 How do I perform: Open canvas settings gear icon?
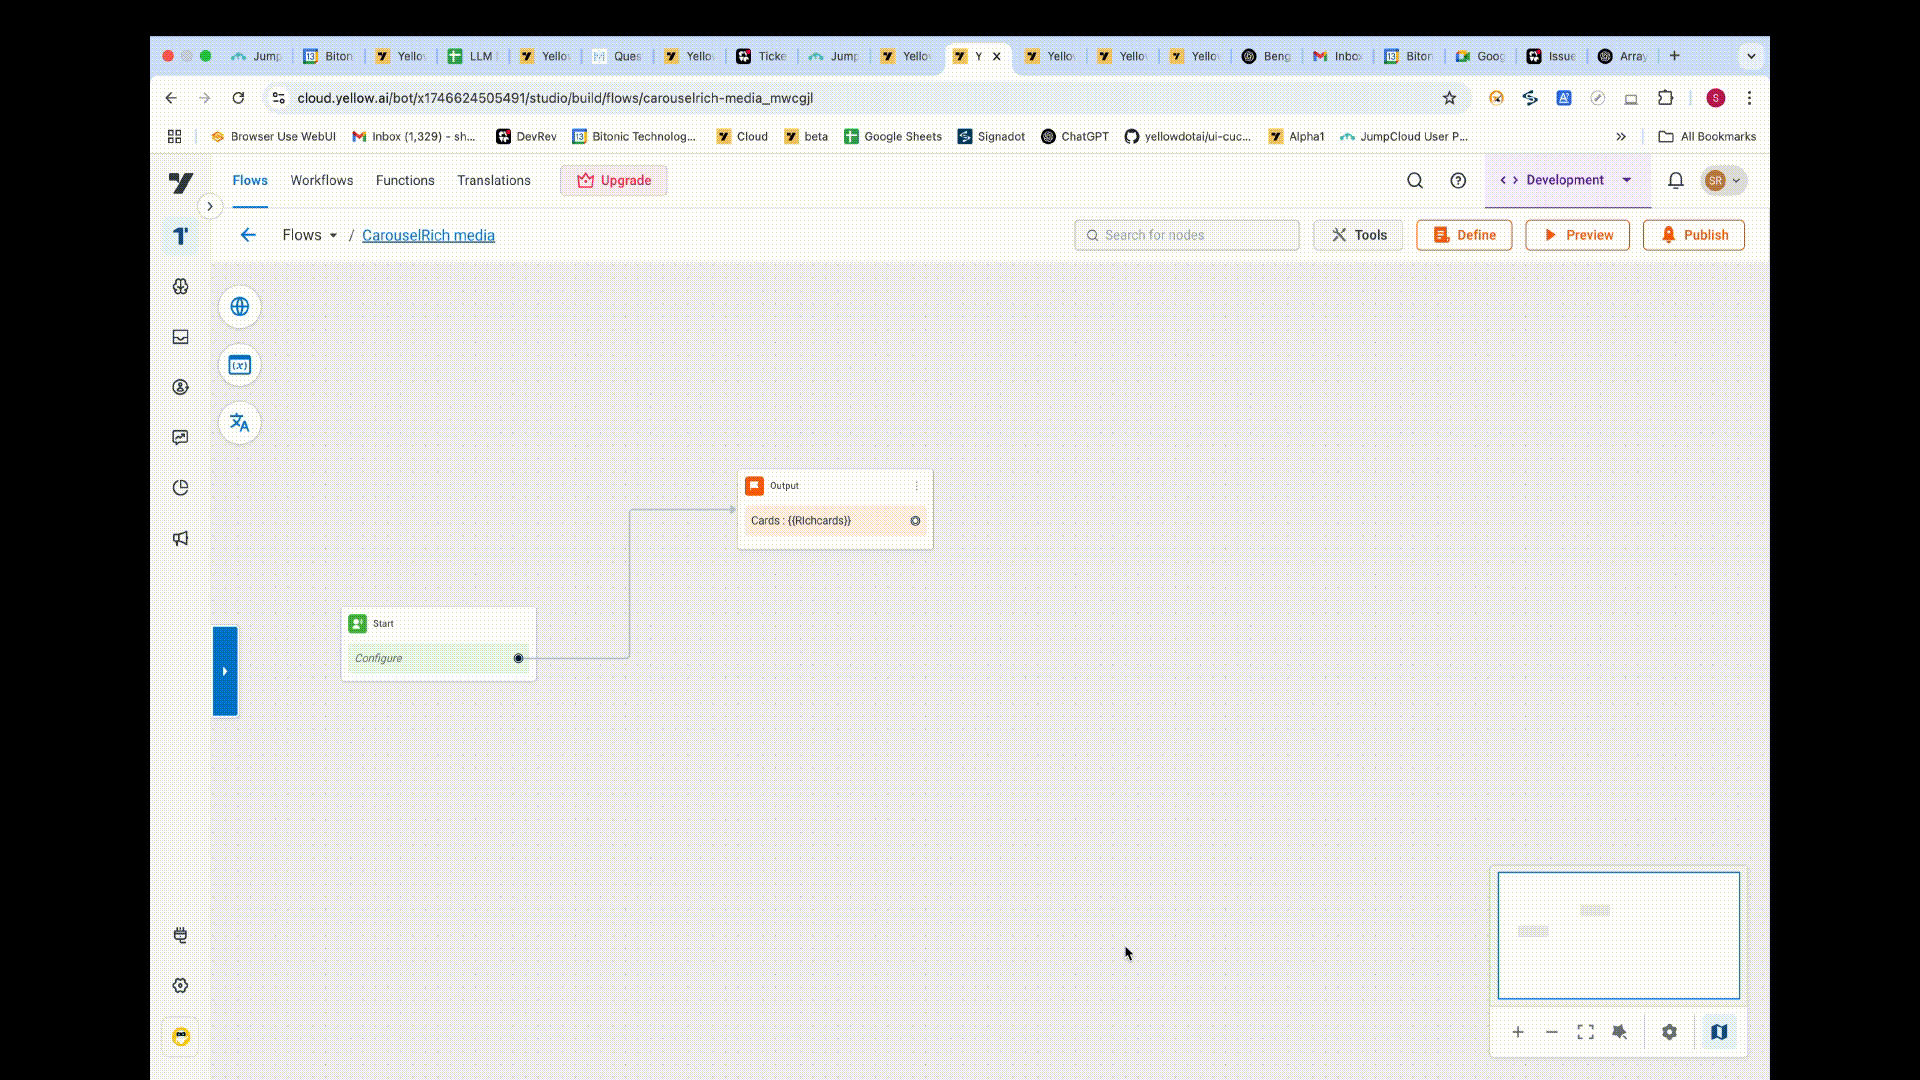pyautogui.click(x=1669, y=1032)
